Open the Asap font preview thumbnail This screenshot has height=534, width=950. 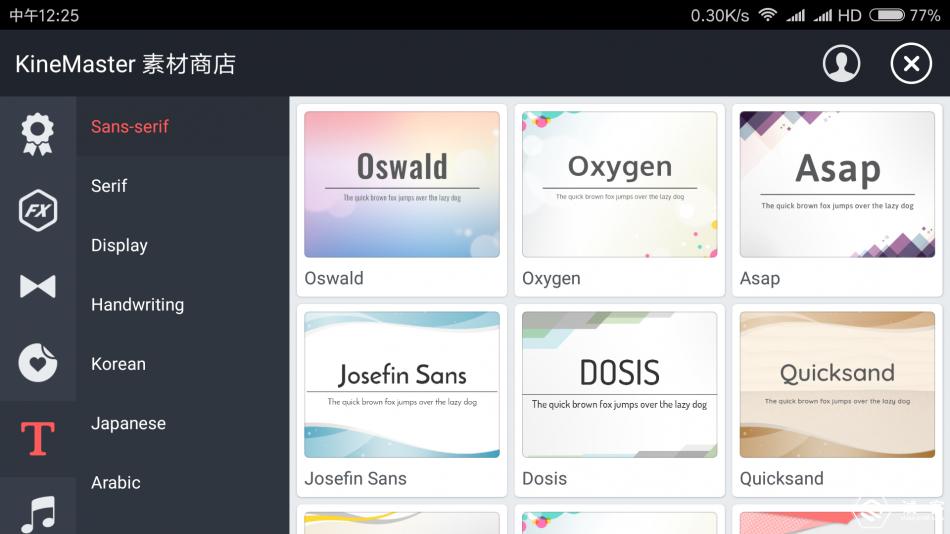point(837,184)
